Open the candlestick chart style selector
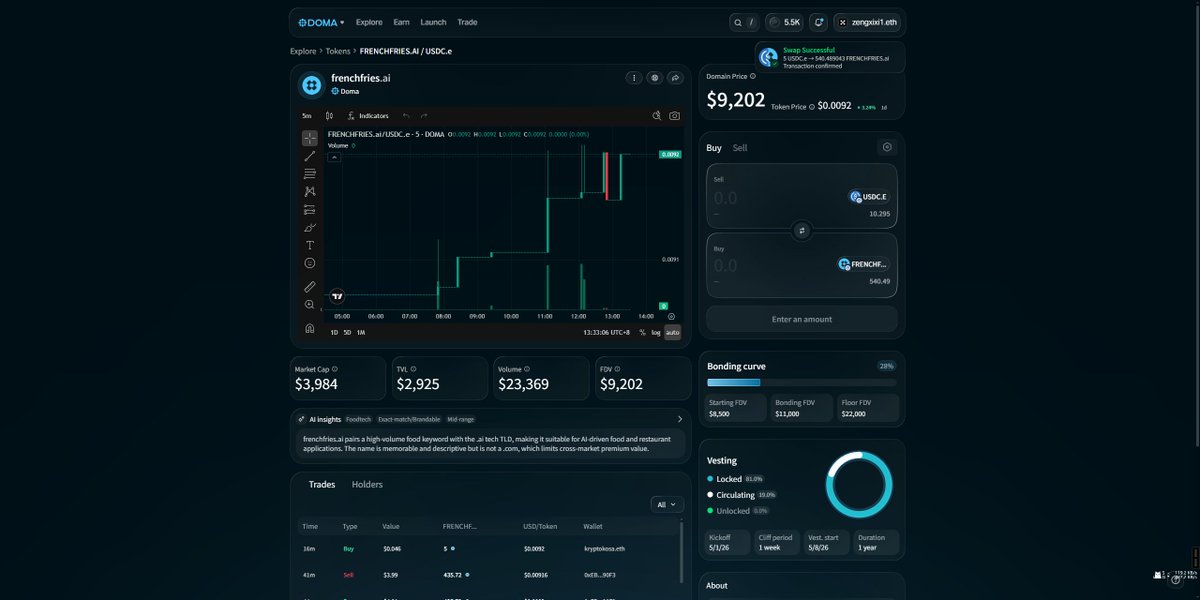Image resolution: width=1200 pixels, height=600 pixels. [329, 116]
